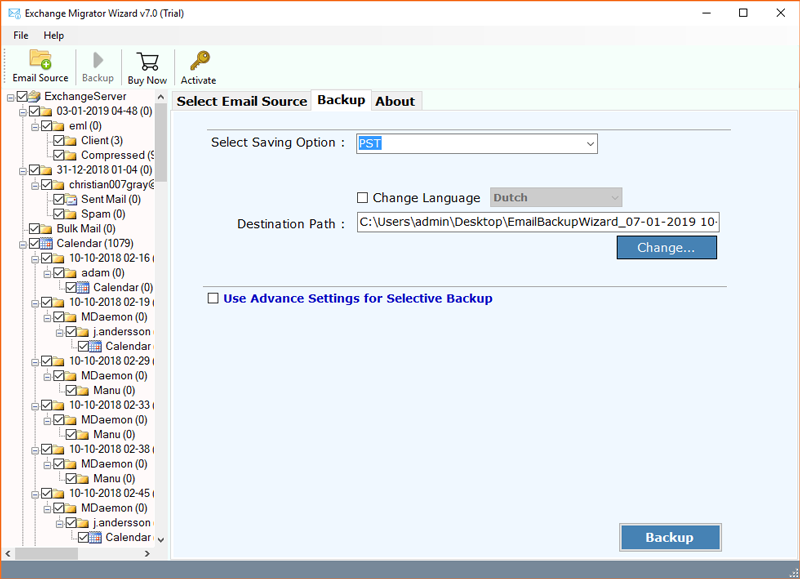Collapse the Calendar (1079) node

tap(23, 244)
